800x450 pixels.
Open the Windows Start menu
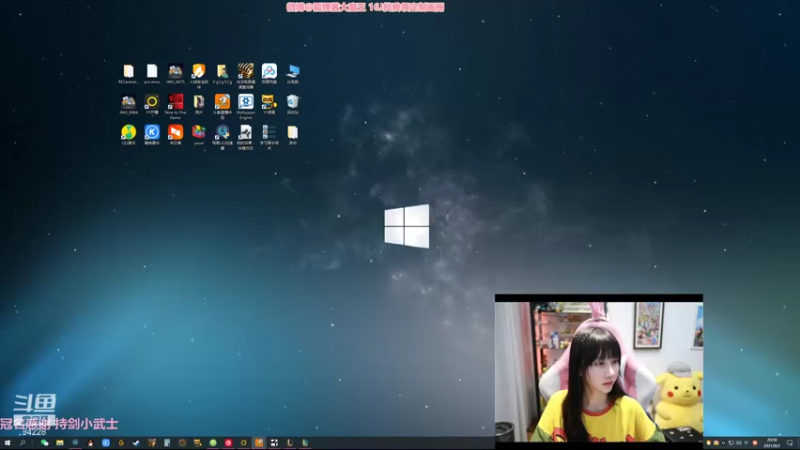coord(7,443)
